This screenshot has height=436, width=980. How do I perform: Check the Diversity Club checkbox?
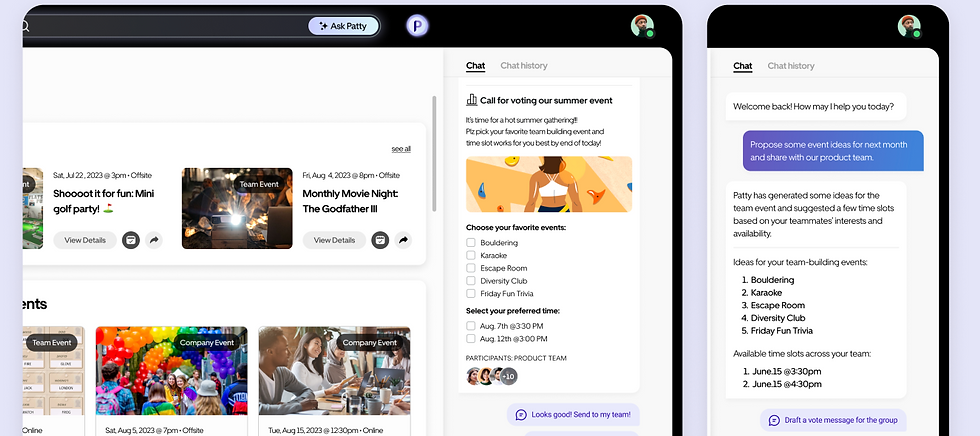[x=471, y=280]
